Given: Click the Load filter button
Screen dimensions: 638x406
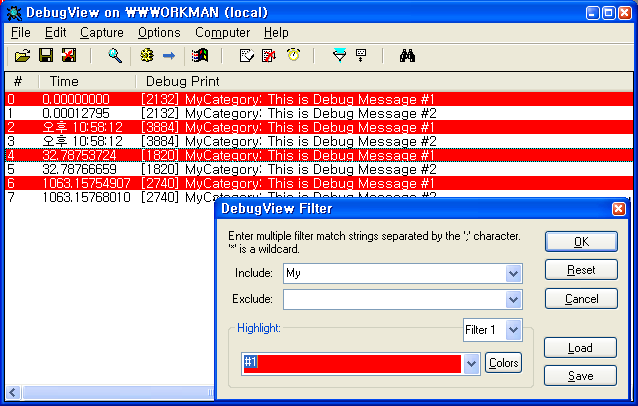Looking at the screenshot, I should tap(580, 348).
